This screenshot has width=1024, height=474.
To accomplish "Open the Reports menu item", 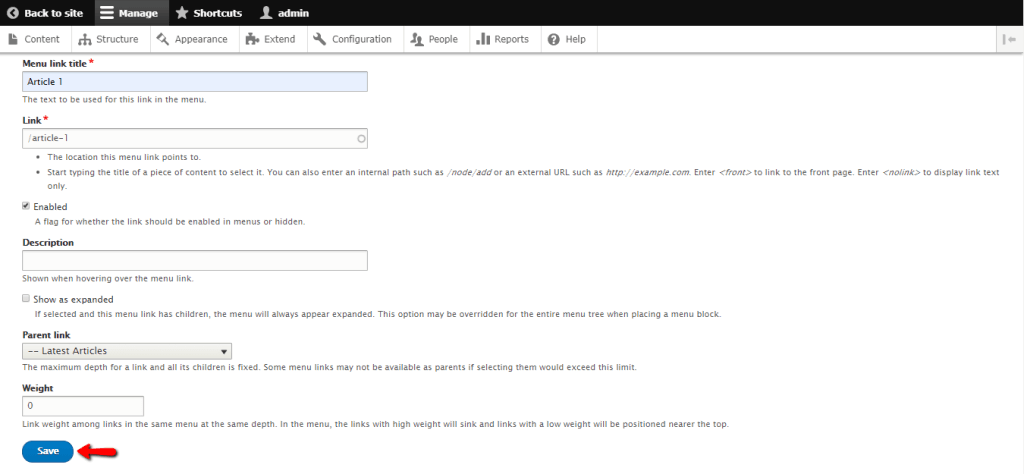I will pyautogui.click(x=503, y=39).
